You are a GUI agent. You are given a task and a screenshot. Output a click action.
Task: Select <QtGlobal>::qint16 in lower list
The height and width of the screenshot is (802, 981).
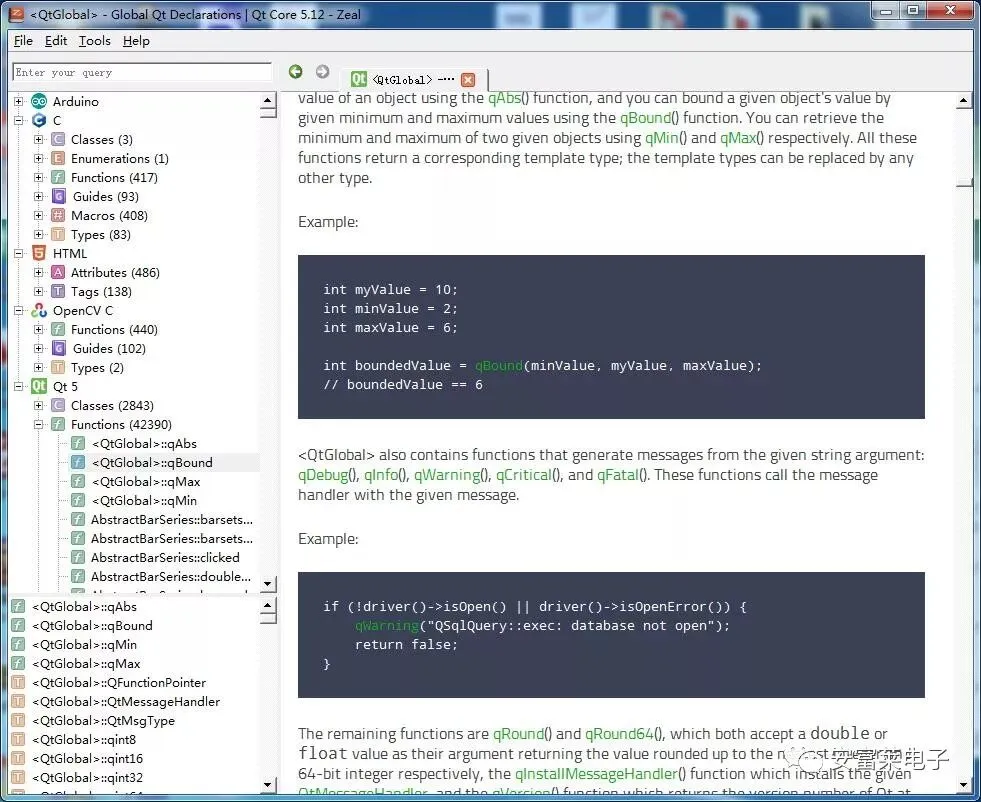tap(87, 758)
